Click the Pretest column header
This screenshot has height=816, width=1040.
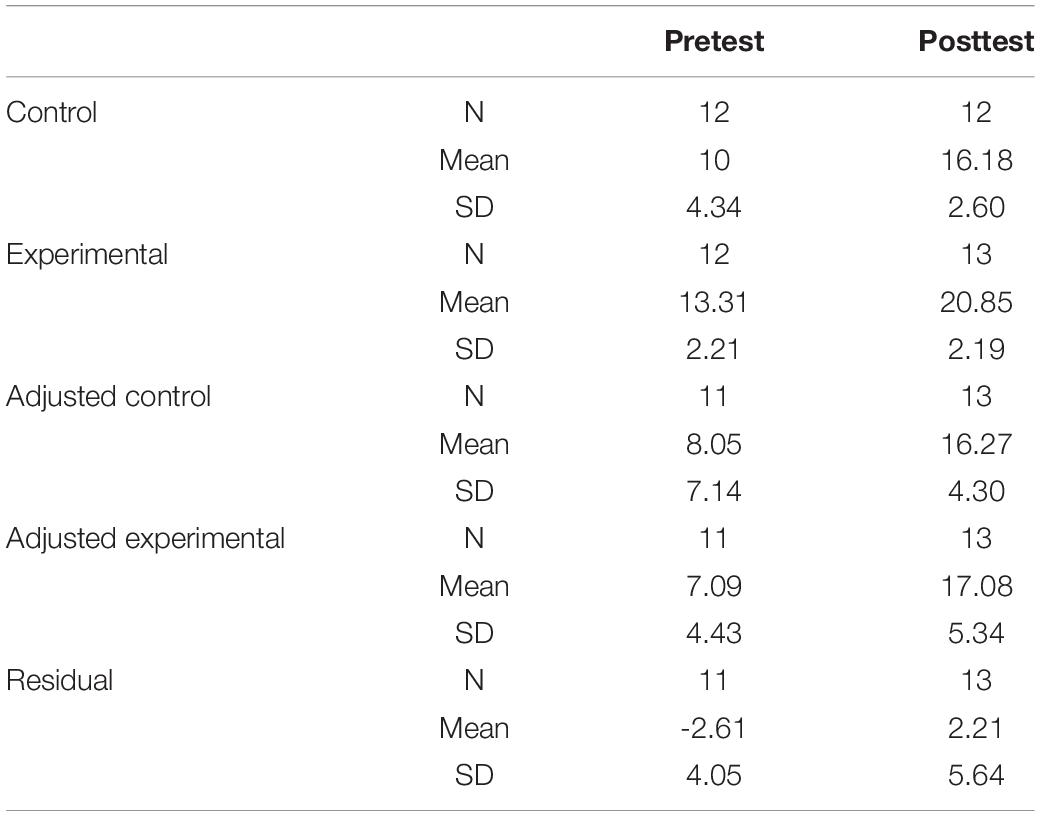pos(714,41)
